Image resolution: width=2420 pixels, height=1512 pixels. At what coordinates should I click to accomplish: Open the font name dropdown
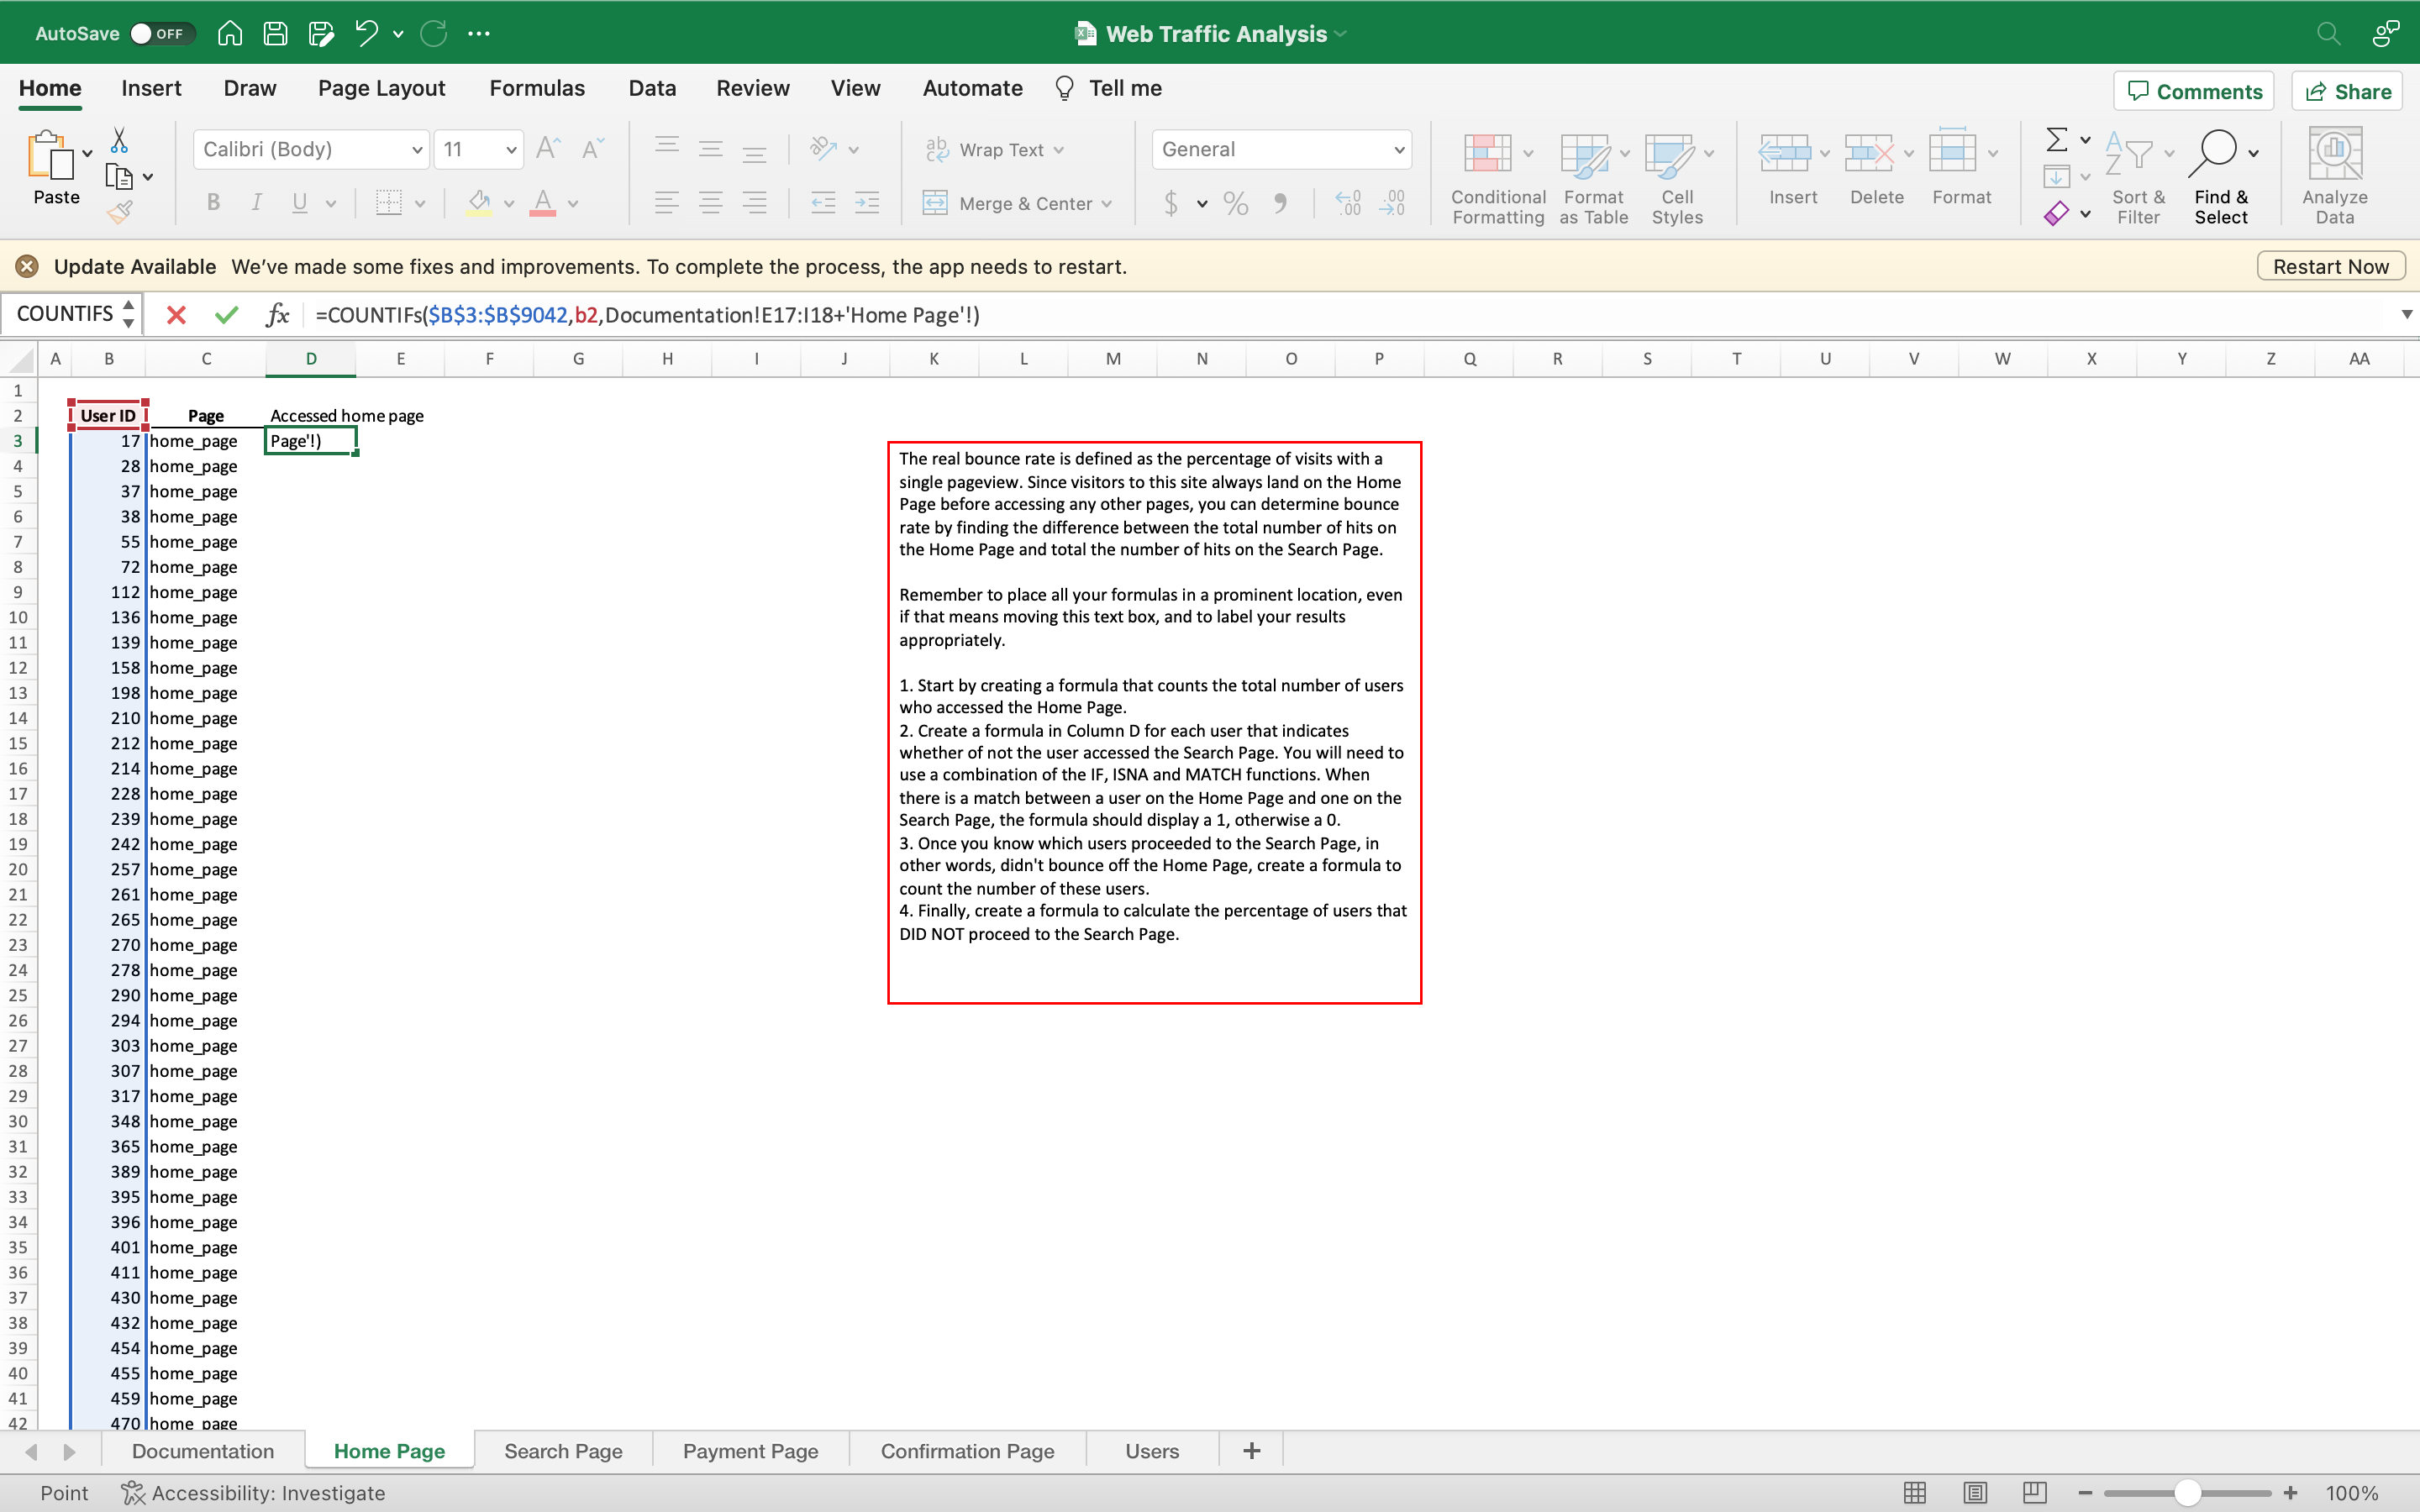click(x=416, y=150)
